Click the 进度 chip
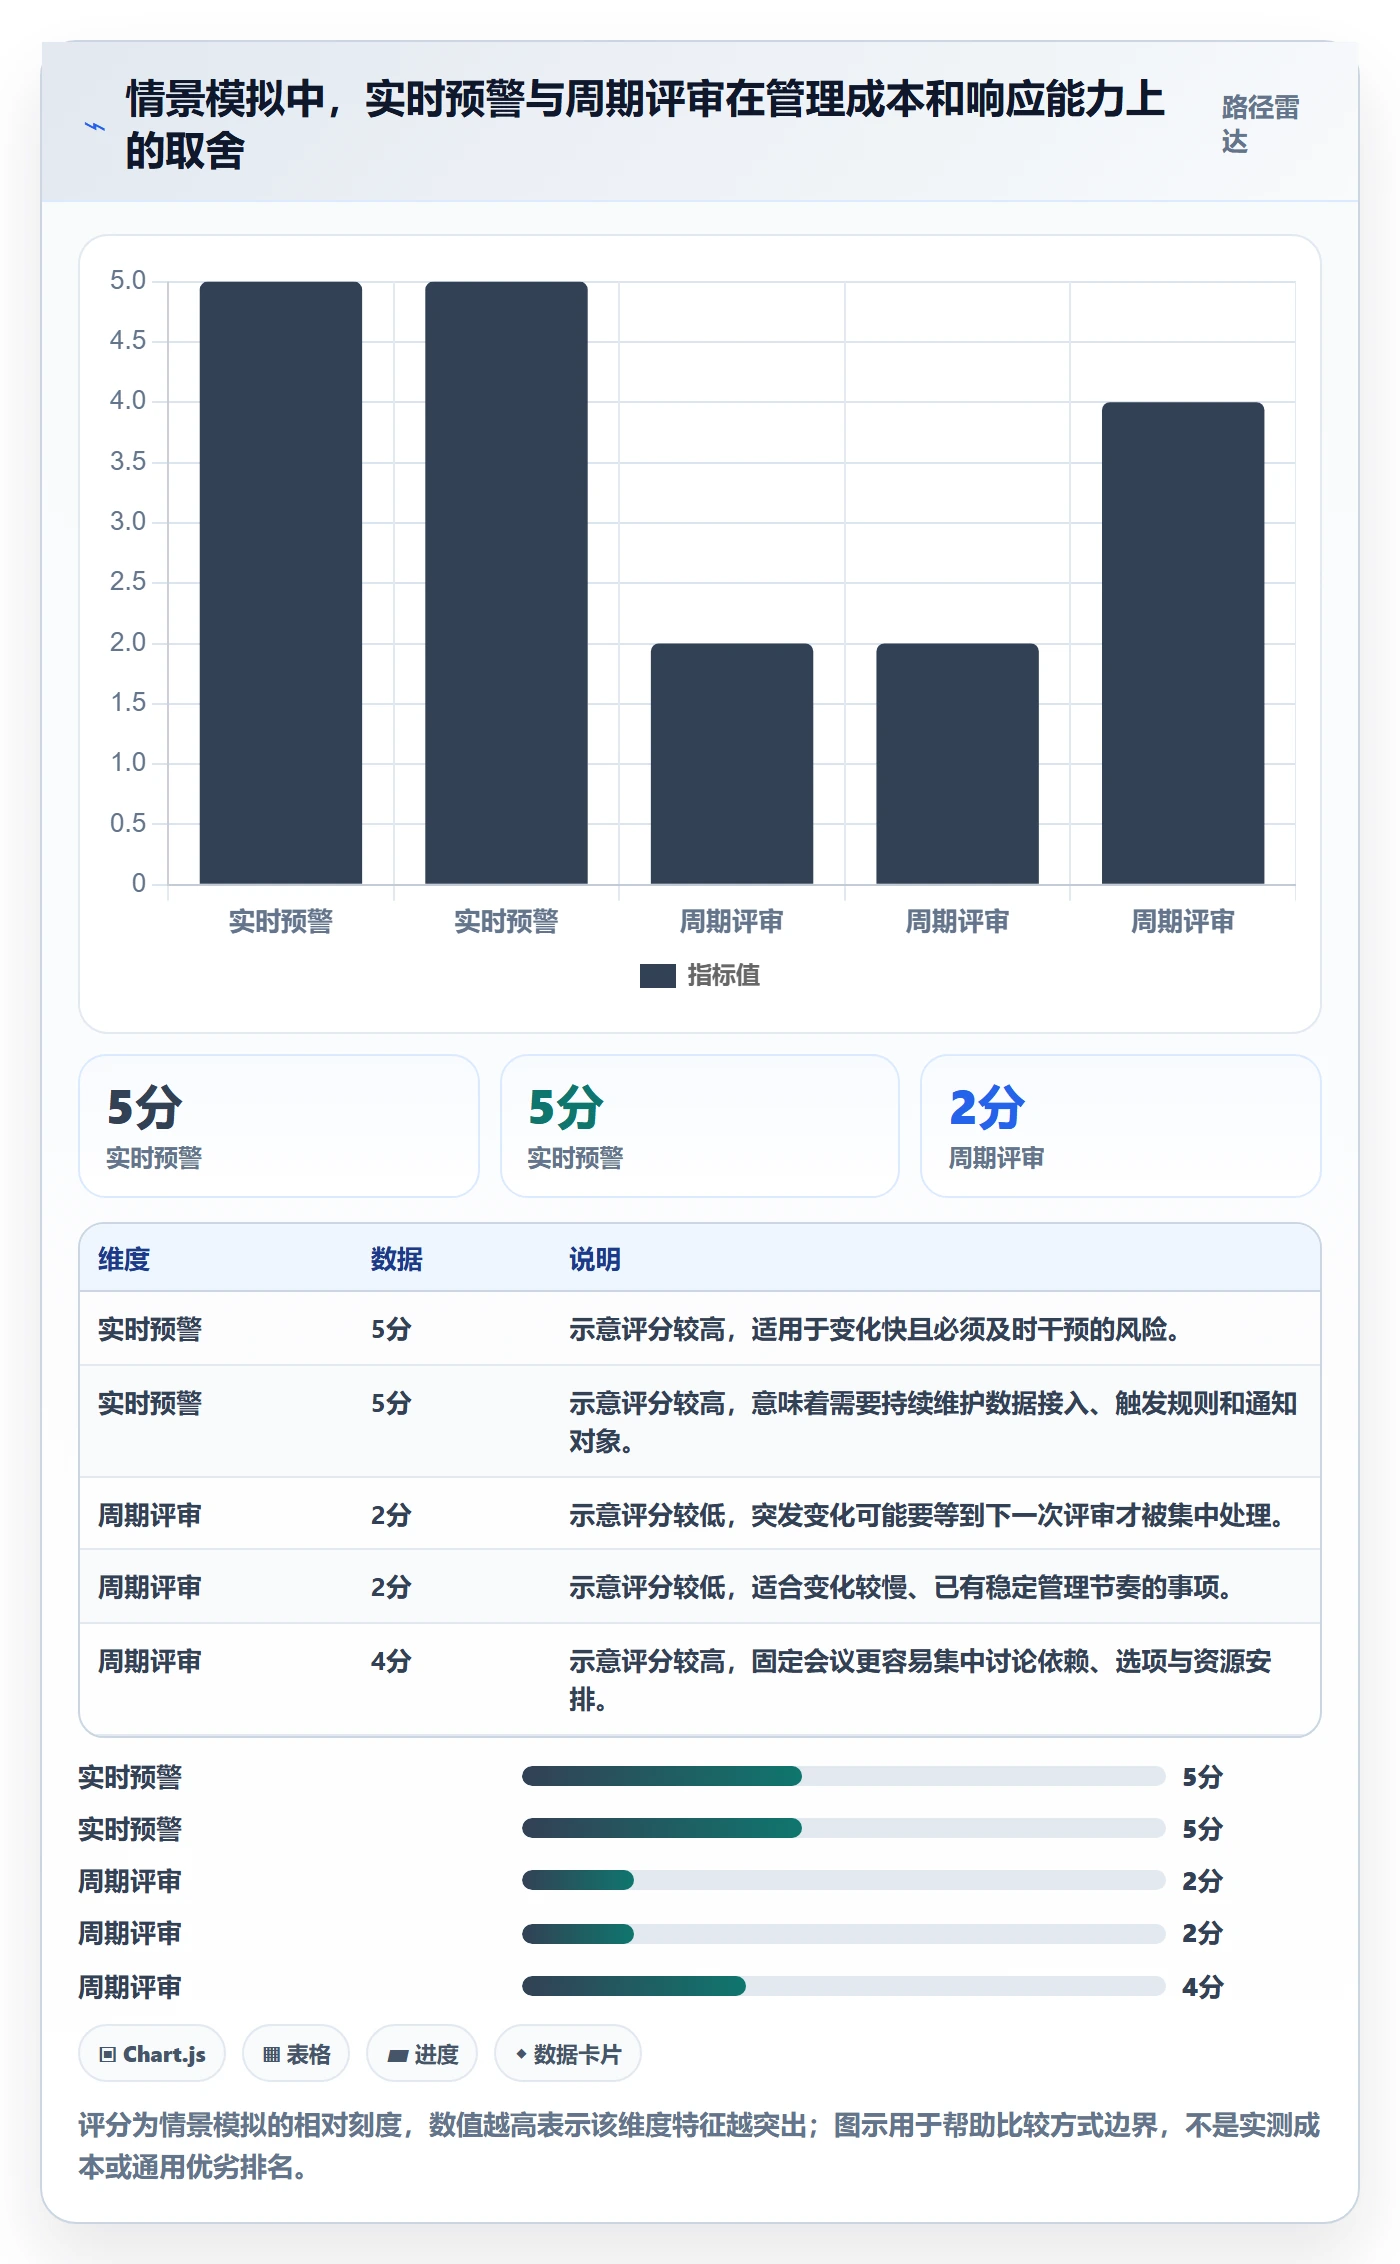 [422, 2054]
